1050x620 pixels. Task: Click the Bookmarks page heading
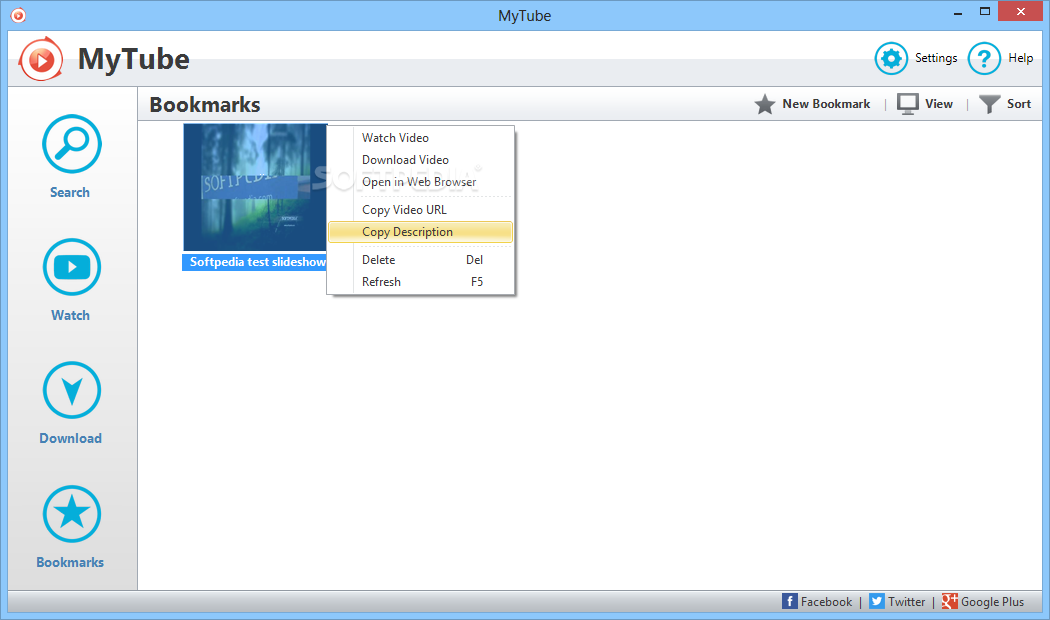point(205,104)
